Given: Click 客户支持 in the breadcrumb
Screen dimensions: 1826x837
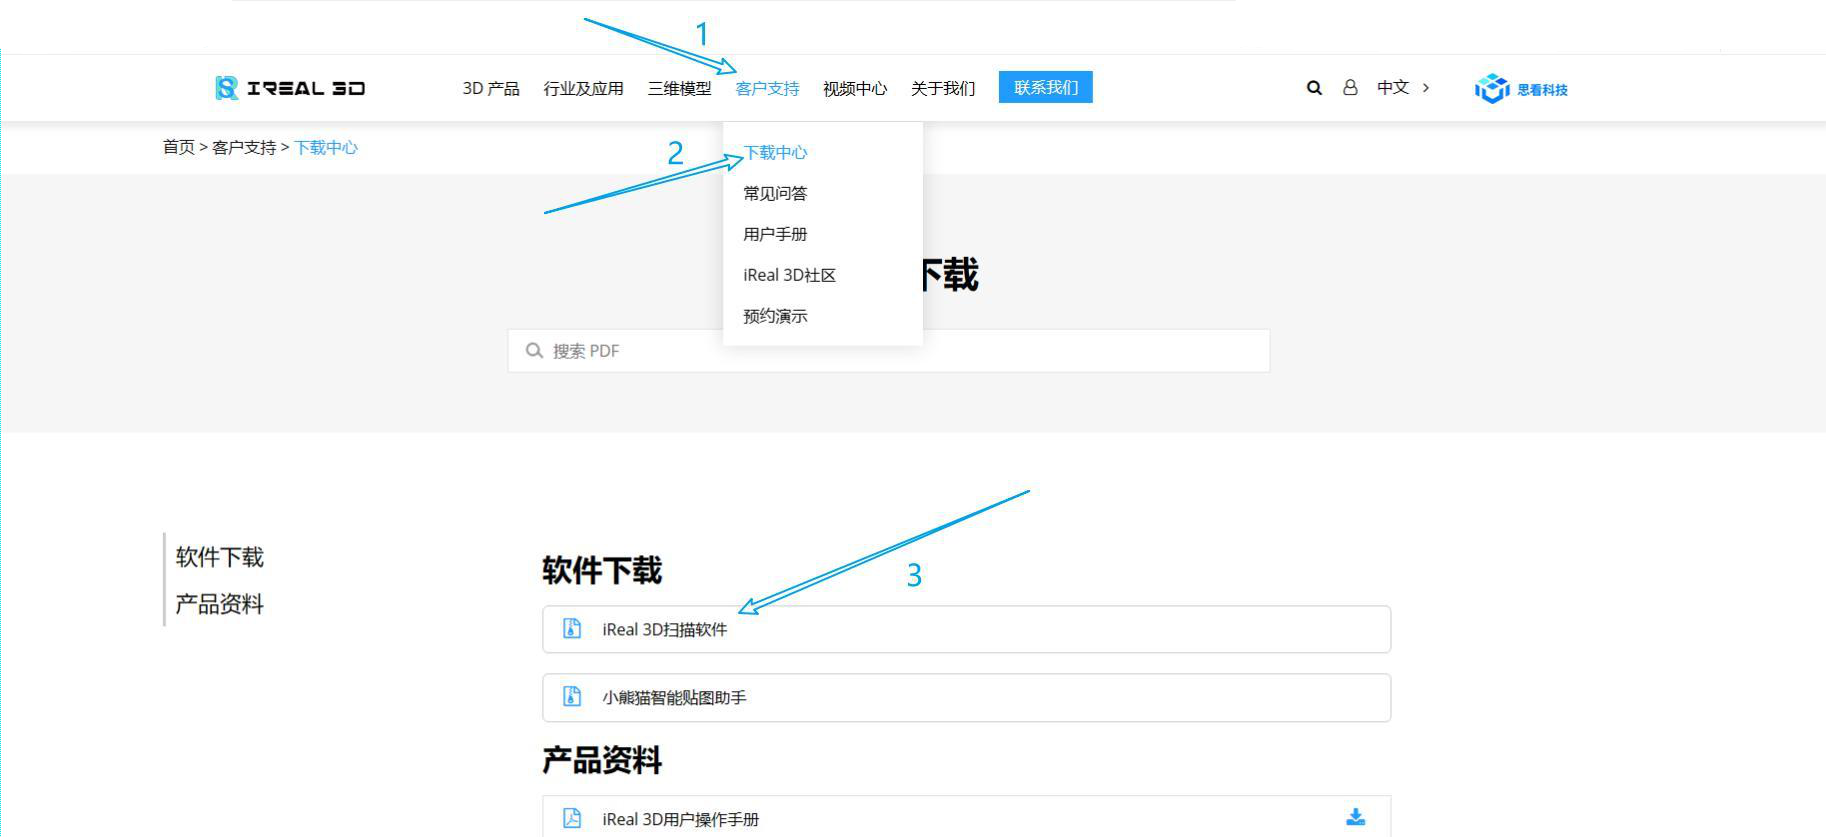Looking at the screenshot, I should pos(244,147).
